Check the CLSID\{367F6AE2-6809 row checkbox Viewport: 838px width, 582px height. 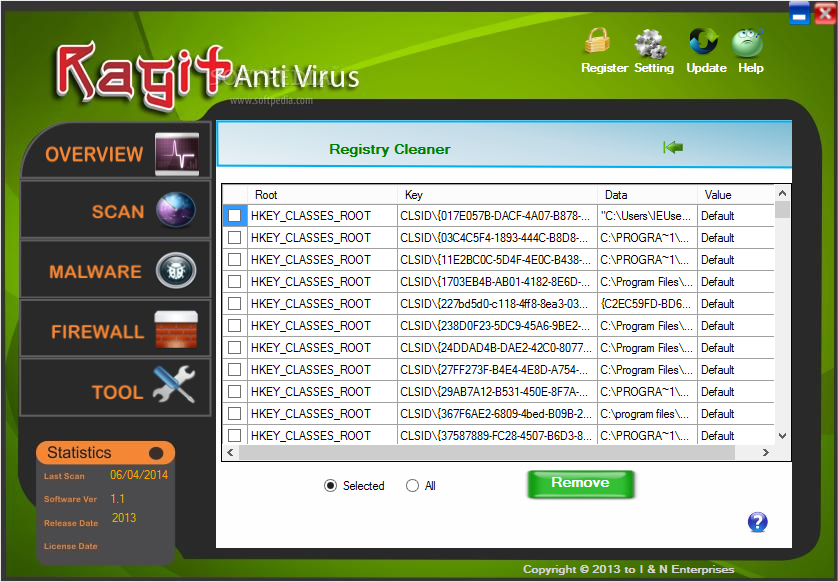click(235, 413)
